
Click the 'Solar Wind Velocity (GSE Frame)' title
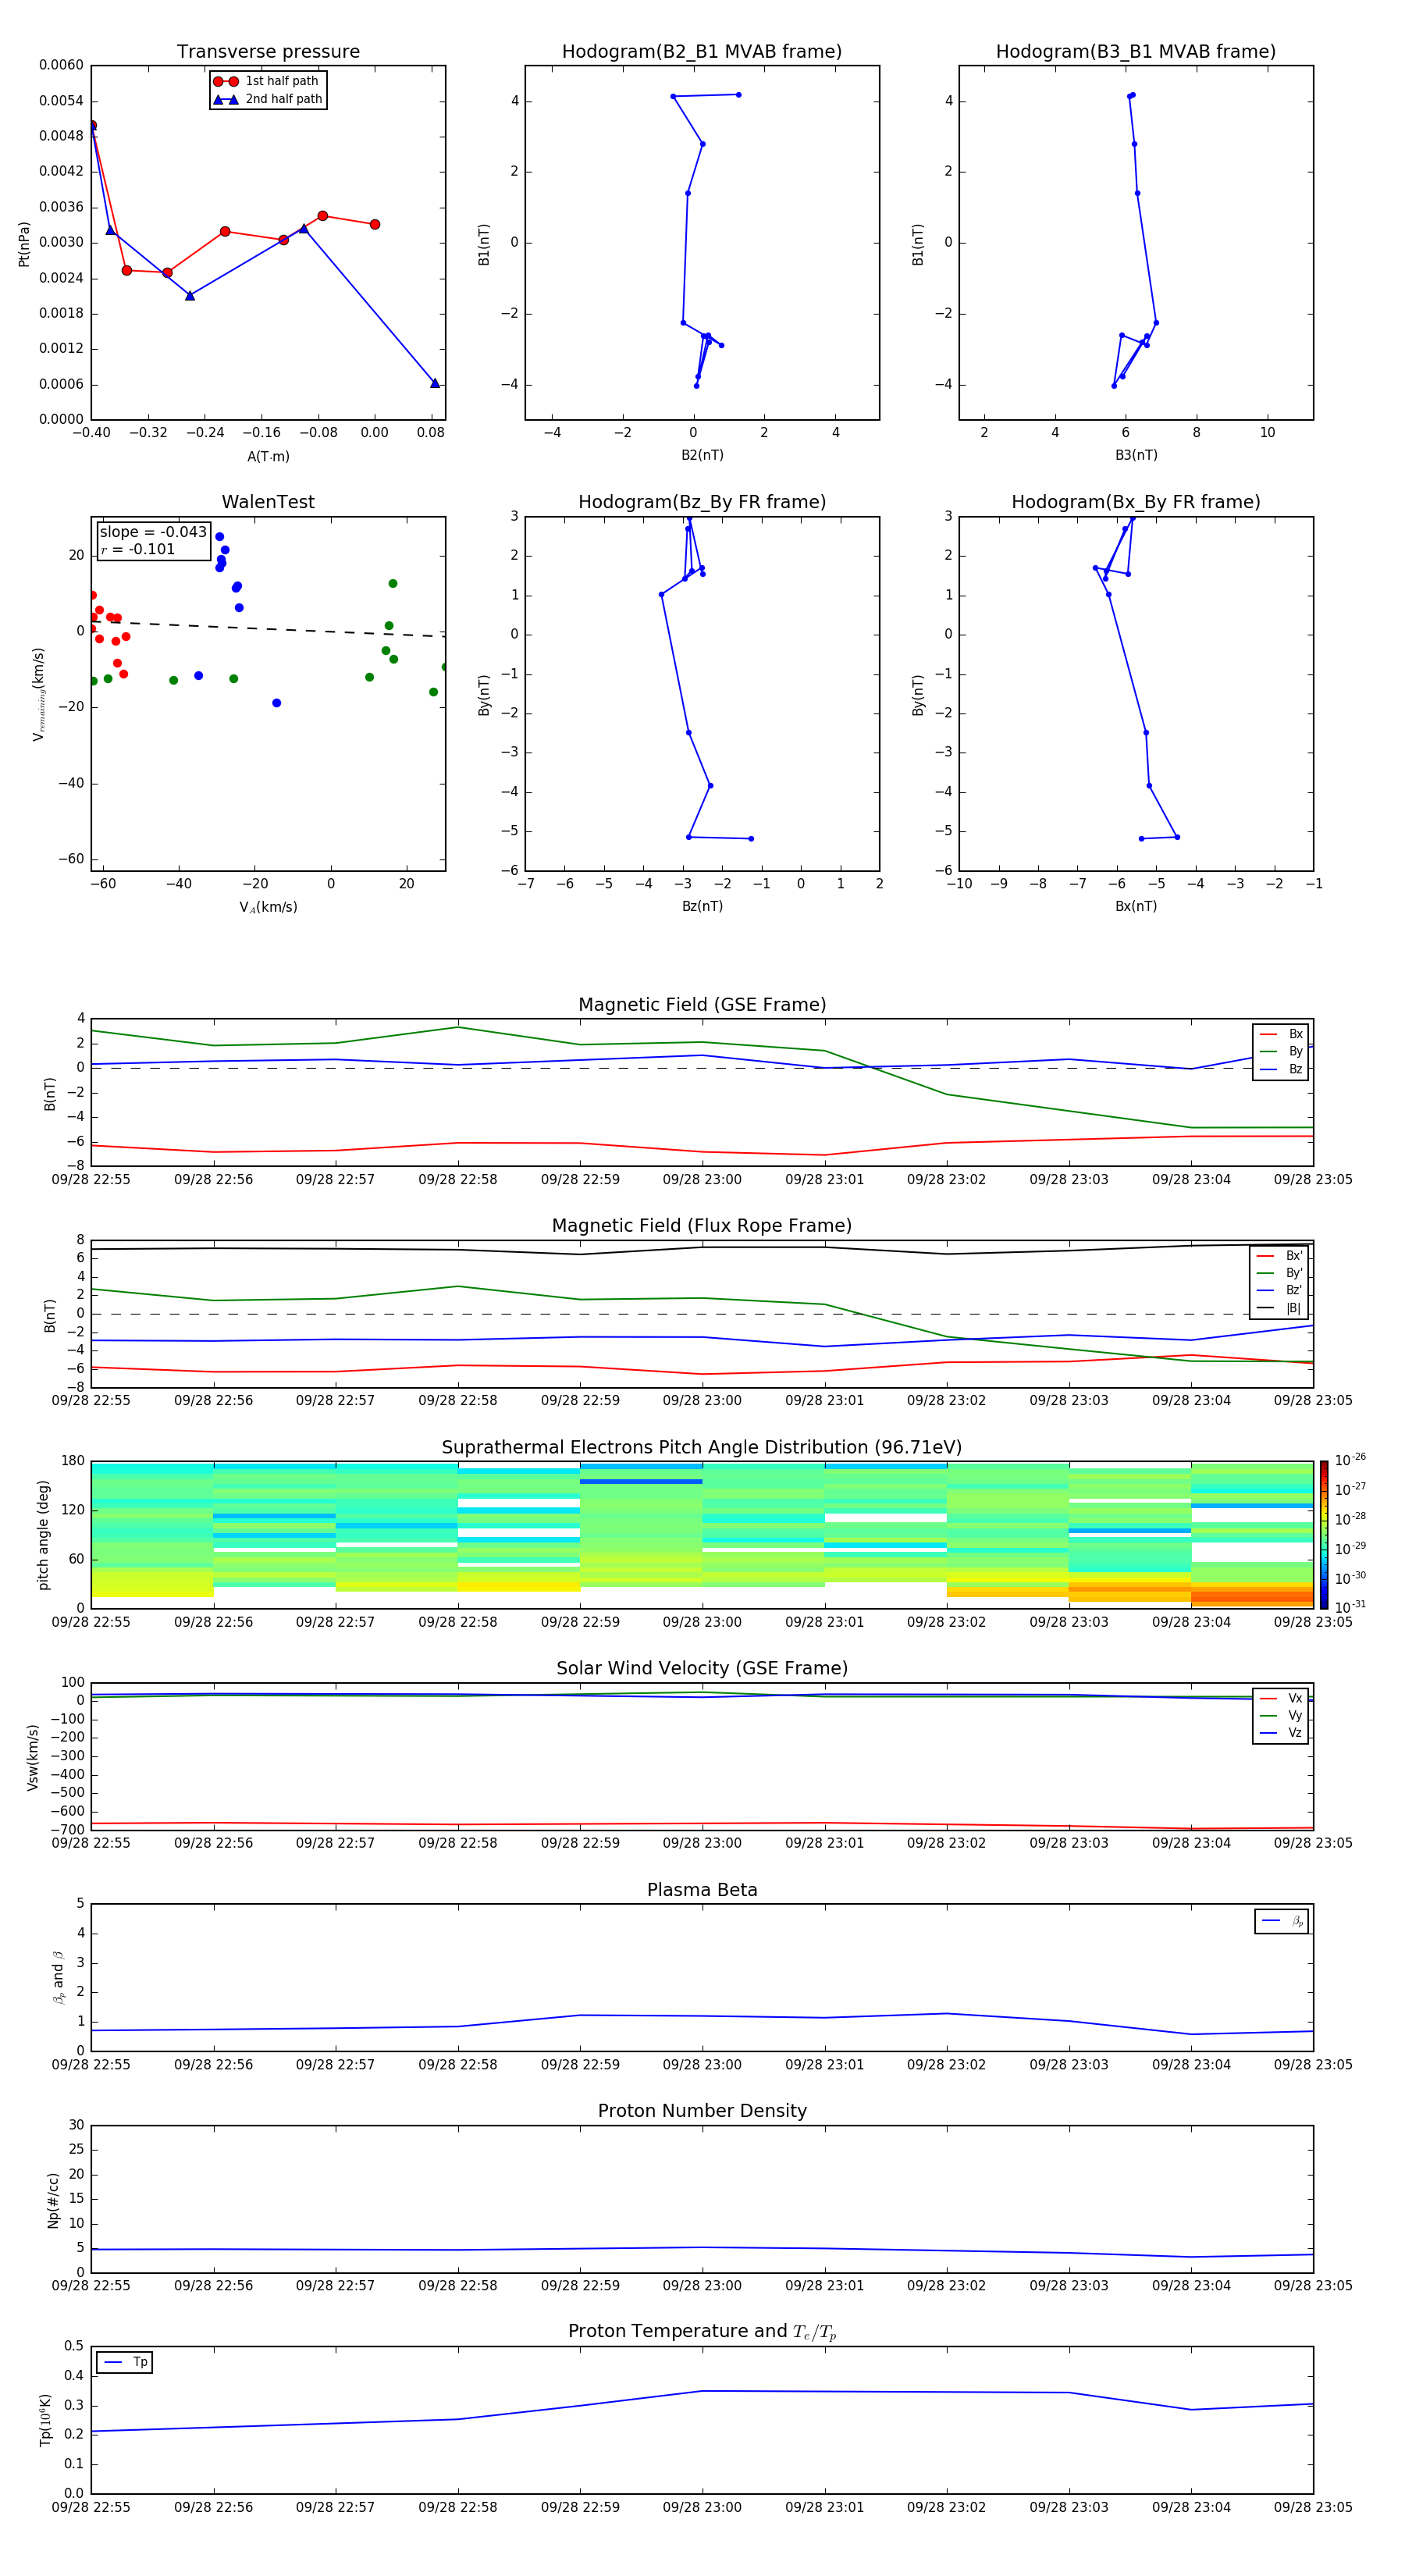tap(702, 1668)
